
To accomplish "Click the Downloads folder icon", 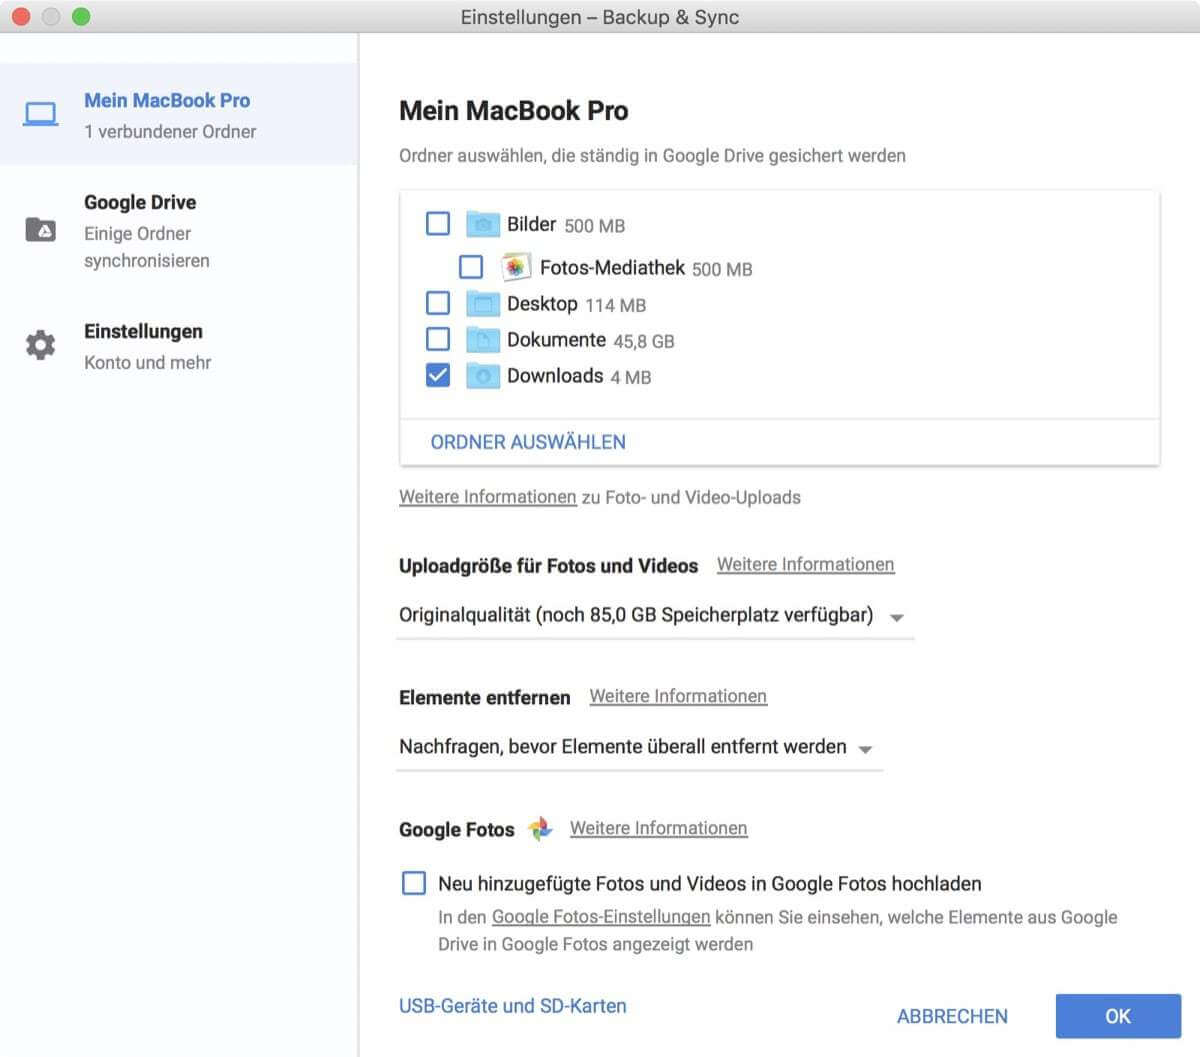I will 483,376.
